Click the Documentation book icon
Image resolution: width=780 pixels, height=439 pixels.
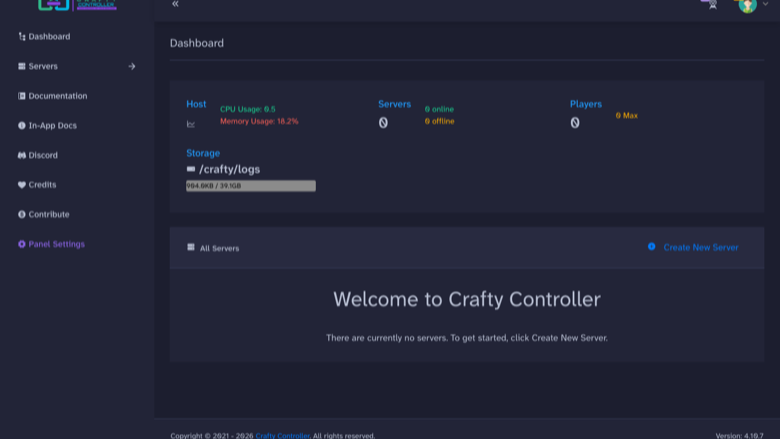22,95
